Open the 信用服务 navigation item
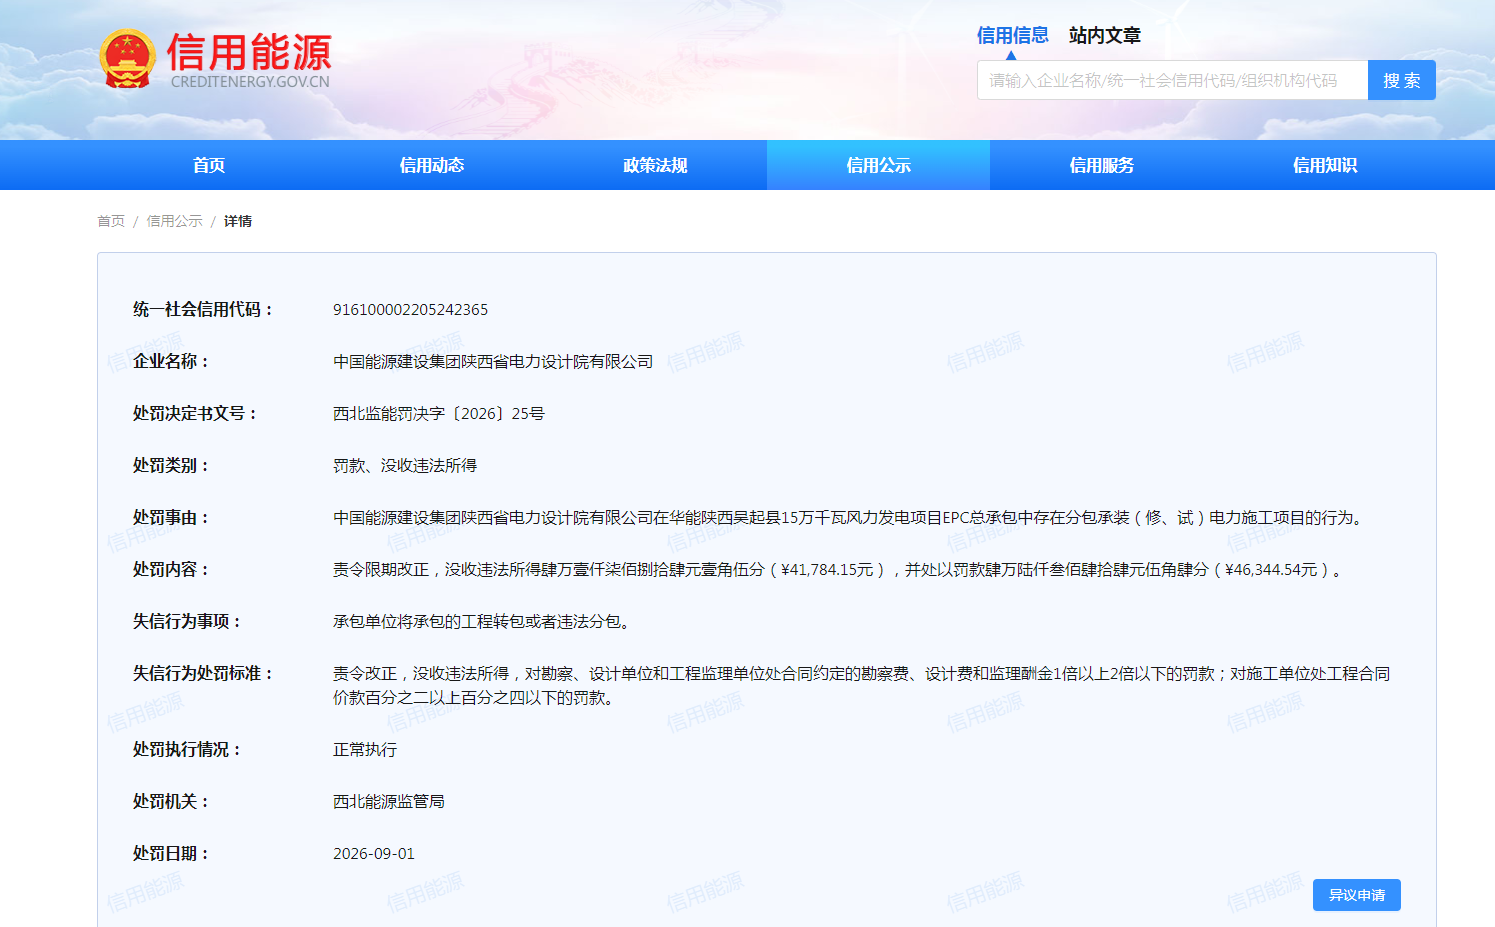This screenshot has height=927, width=1495. (1101, 165)
